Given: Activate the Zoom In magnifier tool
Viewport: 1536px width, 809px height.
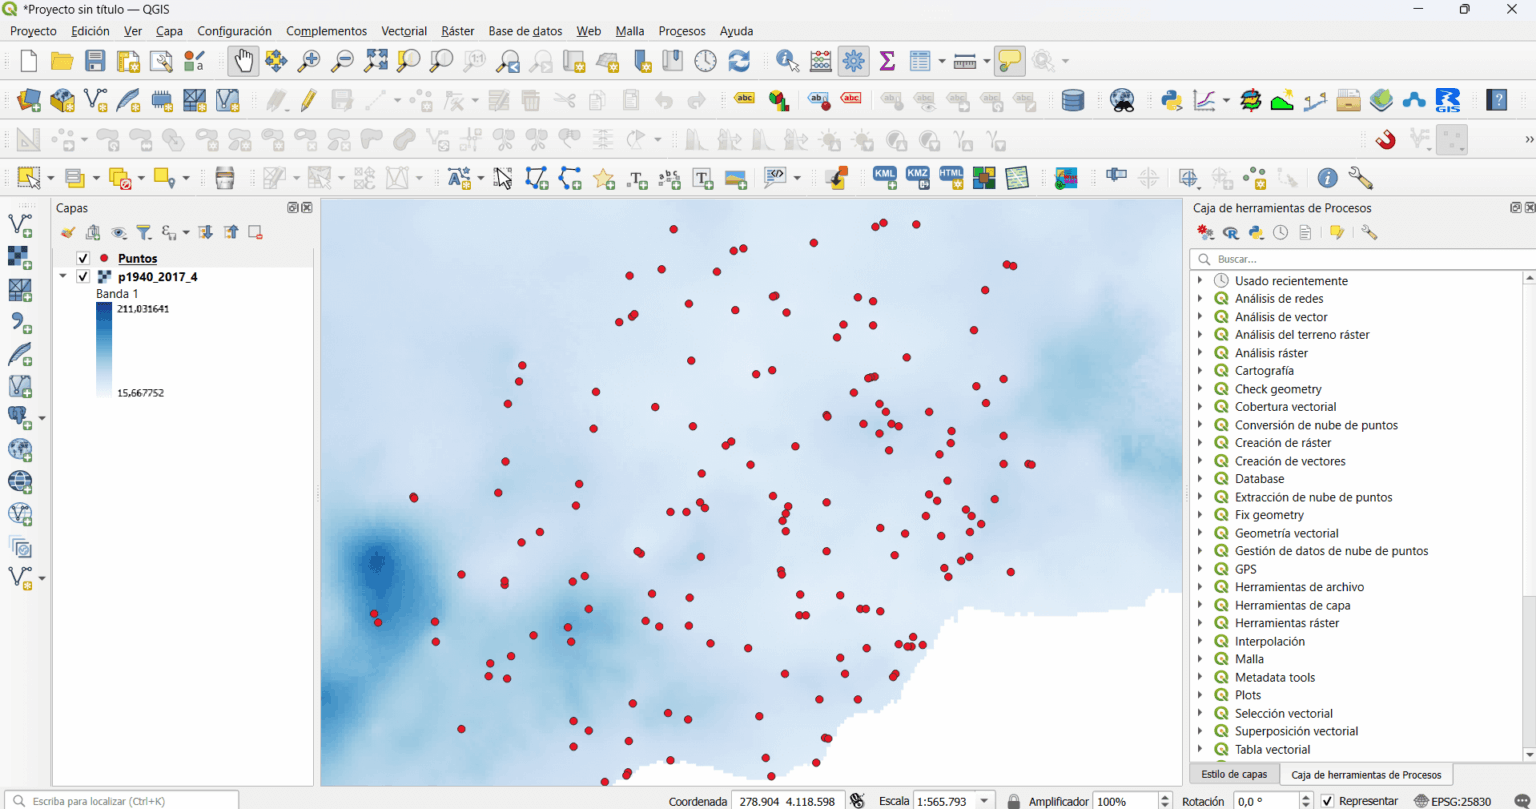Looking at the screenshot, I should pos(310,60).
